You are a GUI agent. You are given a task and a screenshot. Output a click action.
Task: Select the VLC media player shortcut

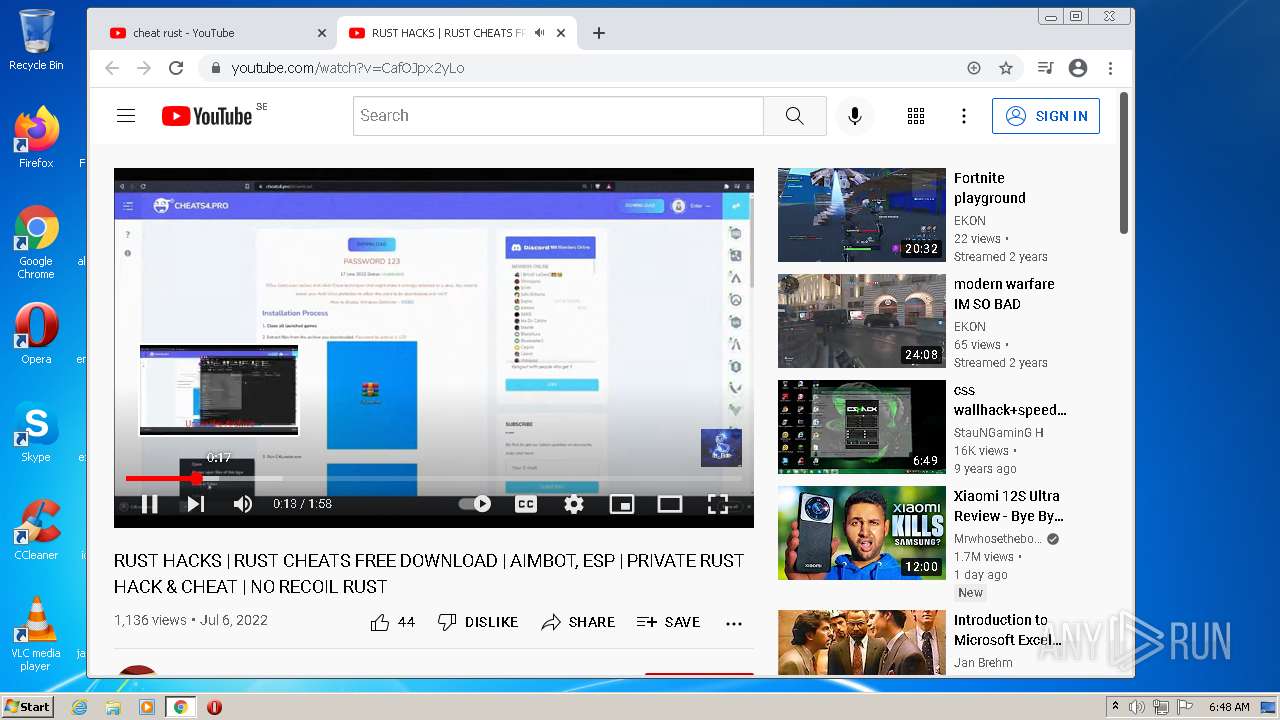pos(36,633)
